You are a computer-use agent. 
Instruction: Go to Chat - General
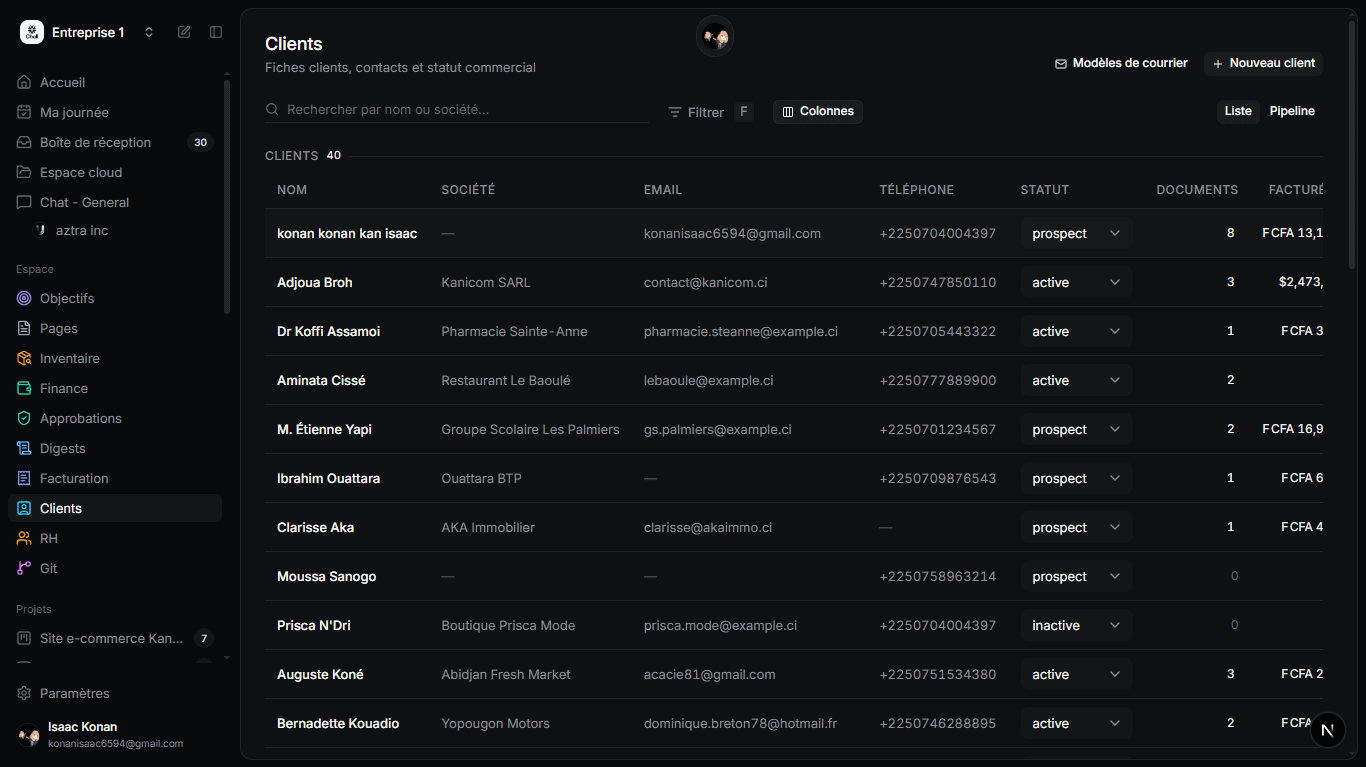point(115,202)
